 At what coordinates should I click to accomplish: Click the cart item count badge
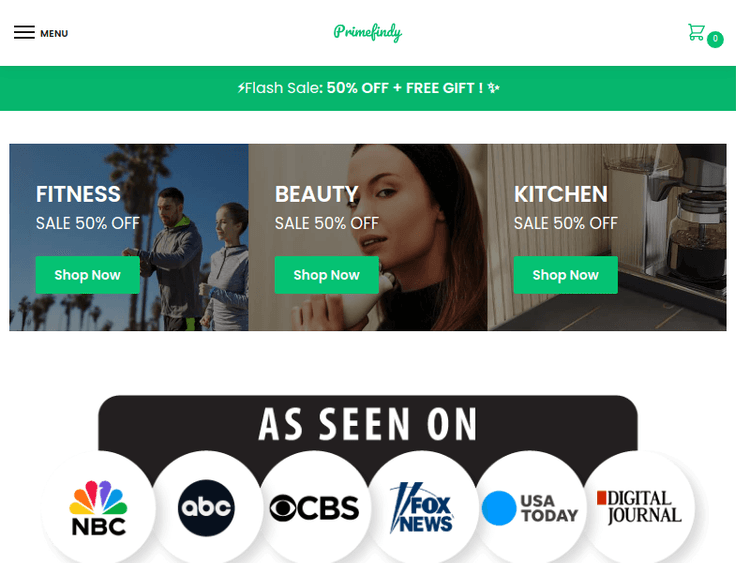(715, 39)
